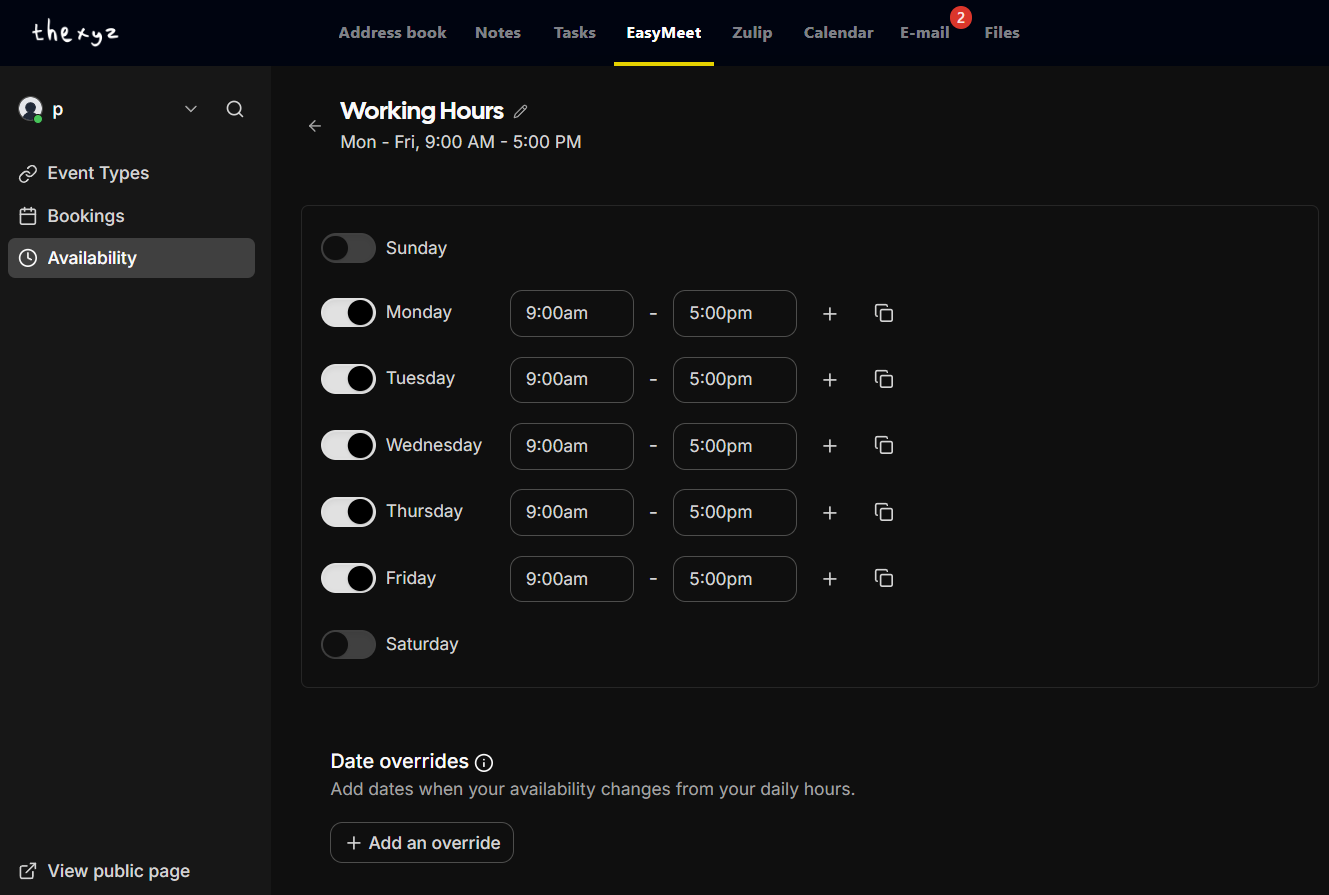Switch to the Zulip tab
The height and width of the screenshot is (895, 1329).
pos(752,32)
